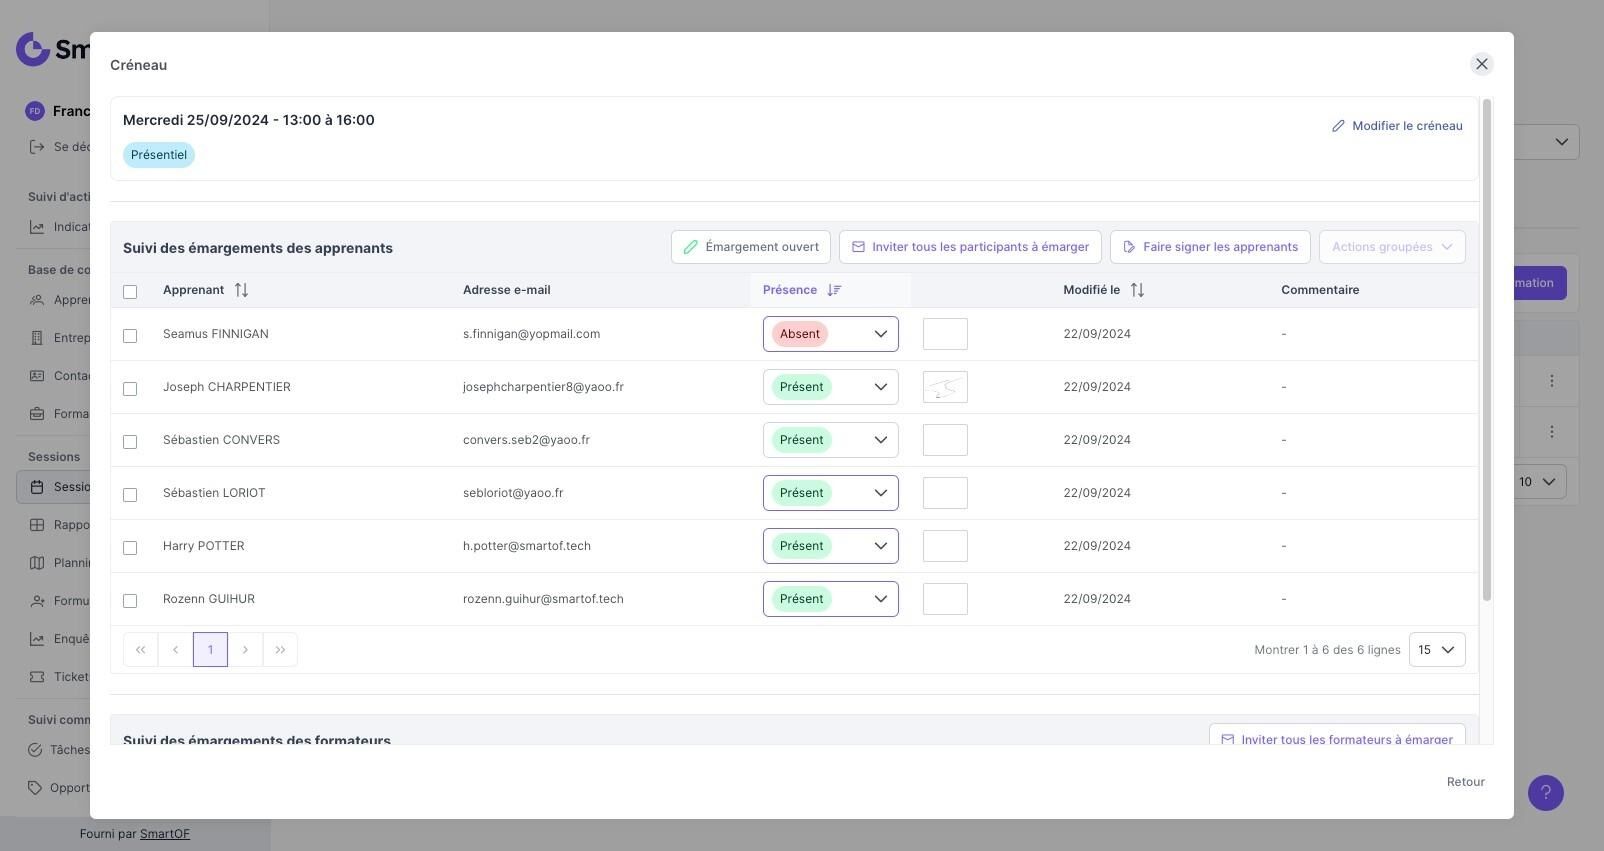Select the checkbox for Joseph CHARPENTIER
Screen dimensions: 1604x851
tap(130, 389)
